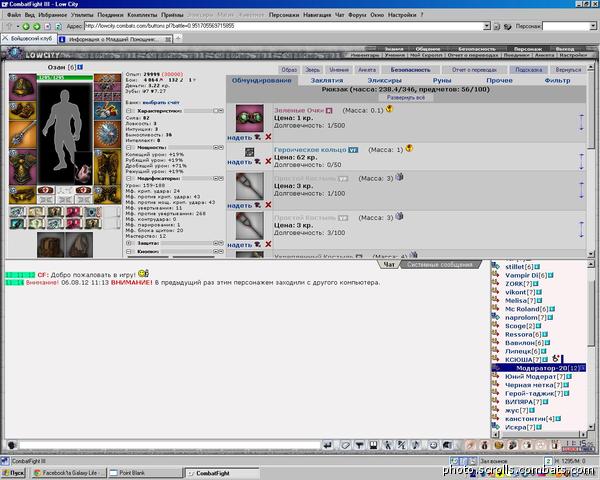
Task: Click the walking man chat icon
Action: (388, 445)
